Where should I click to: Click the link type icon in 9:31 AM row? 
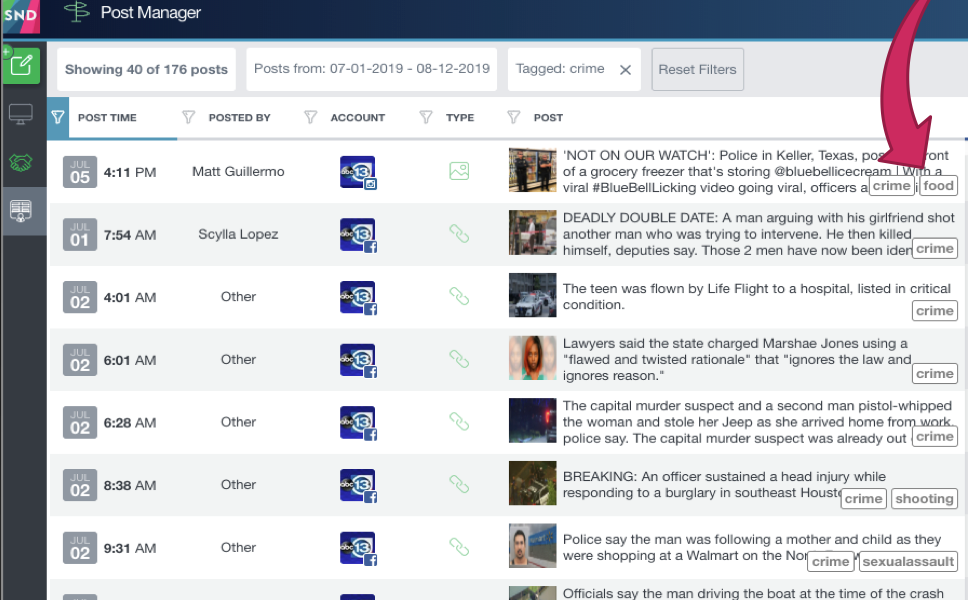tap(459, 548)
